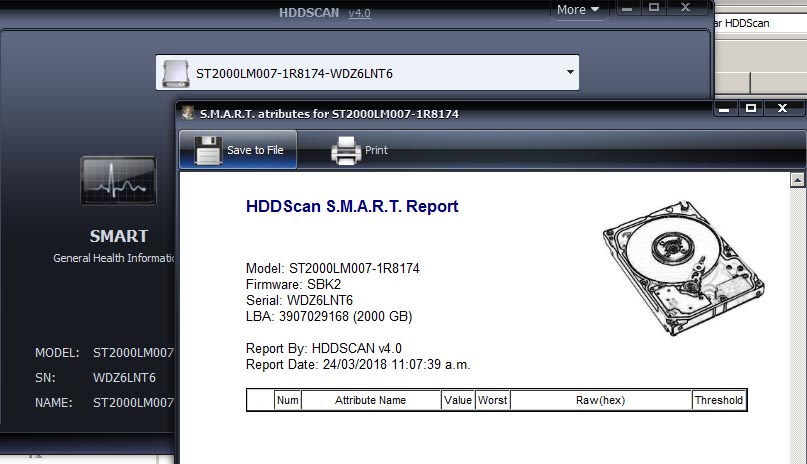Close the S.M.A.R.T. attributes window
807x464 pixels.
(782, 109)
